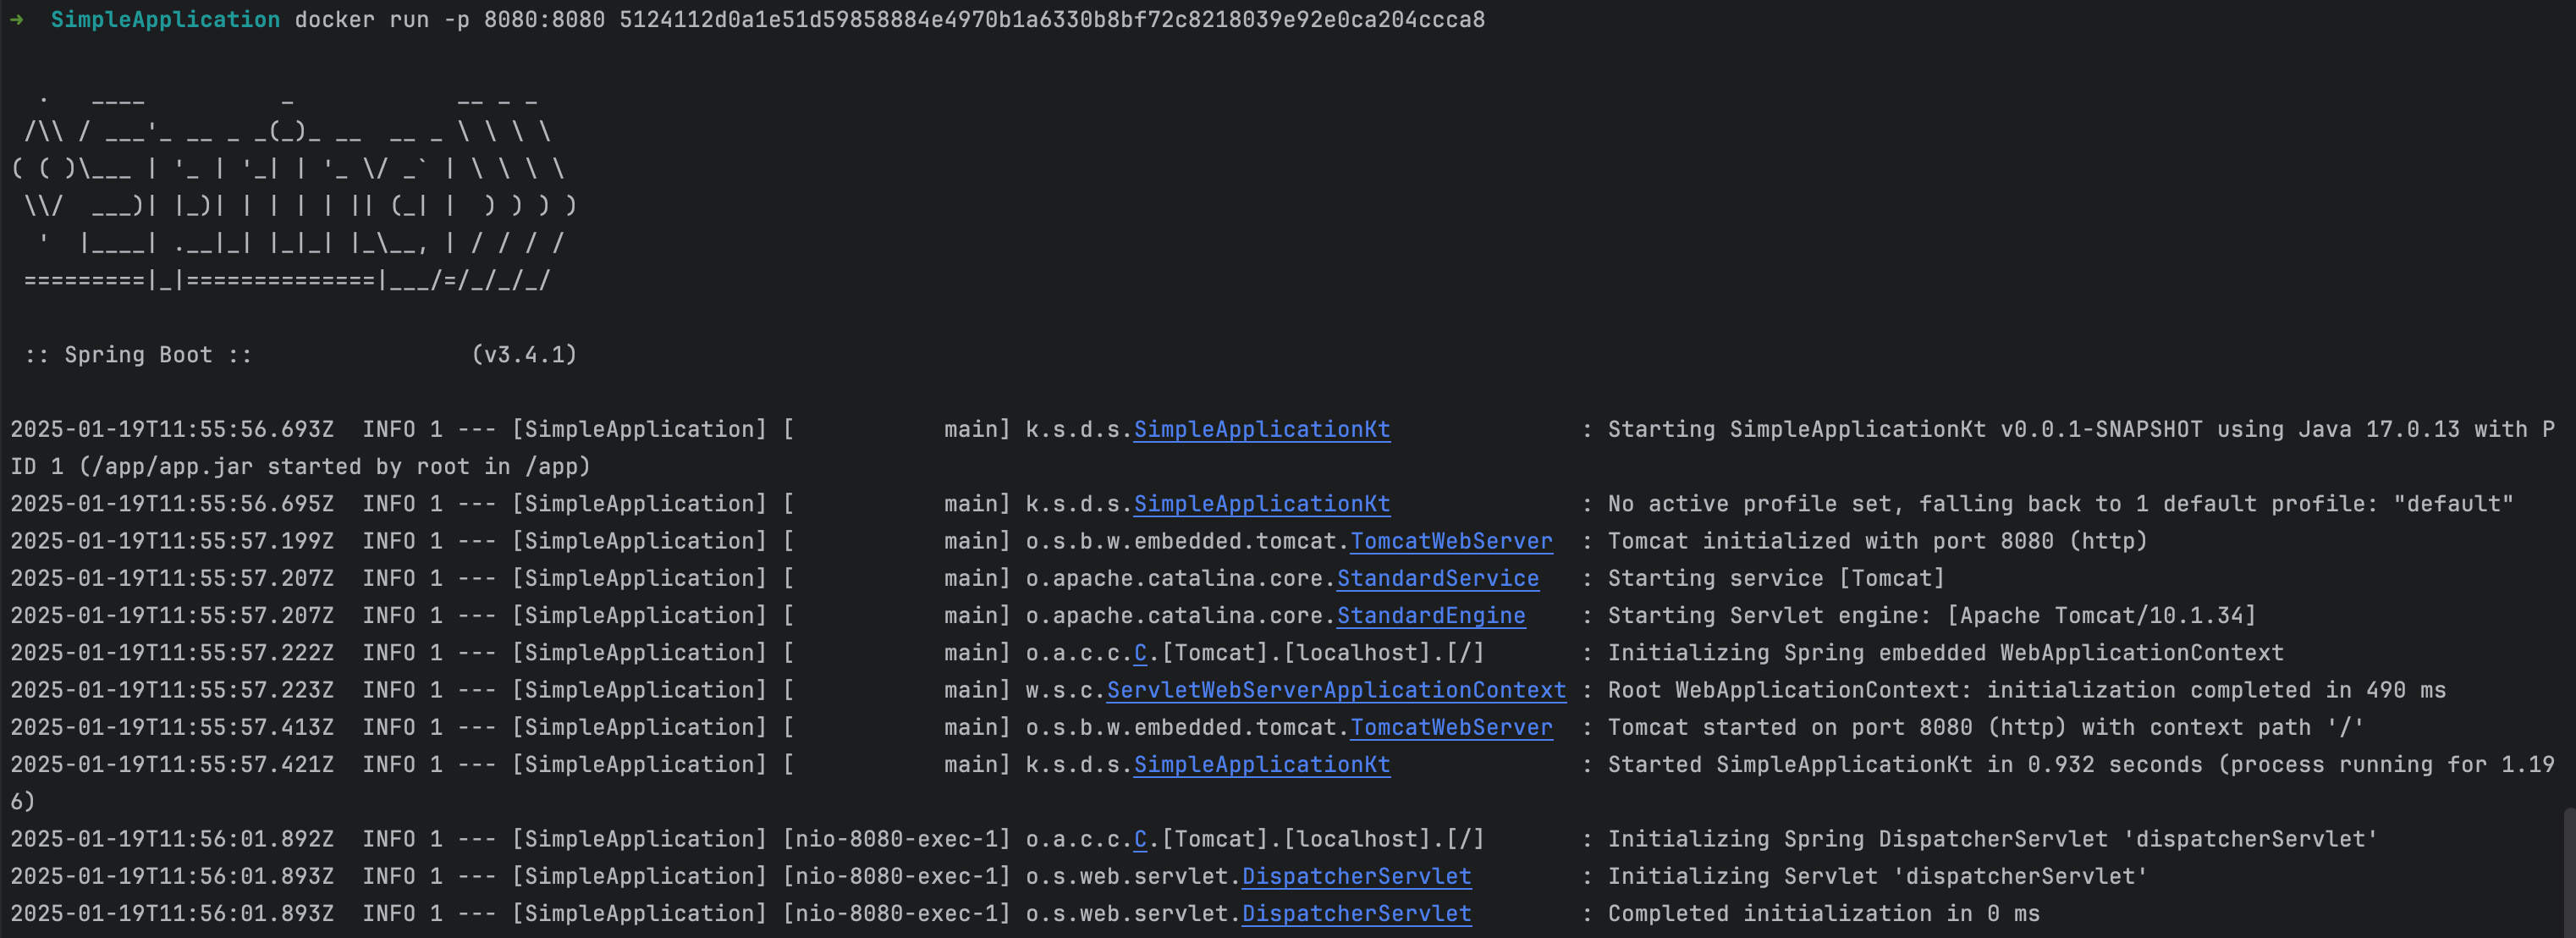Viewport: 2576px width, 938px height.
Task: Open TomcatWebServer link in 'Tomcat started' line
Action: coord(1451,727)
